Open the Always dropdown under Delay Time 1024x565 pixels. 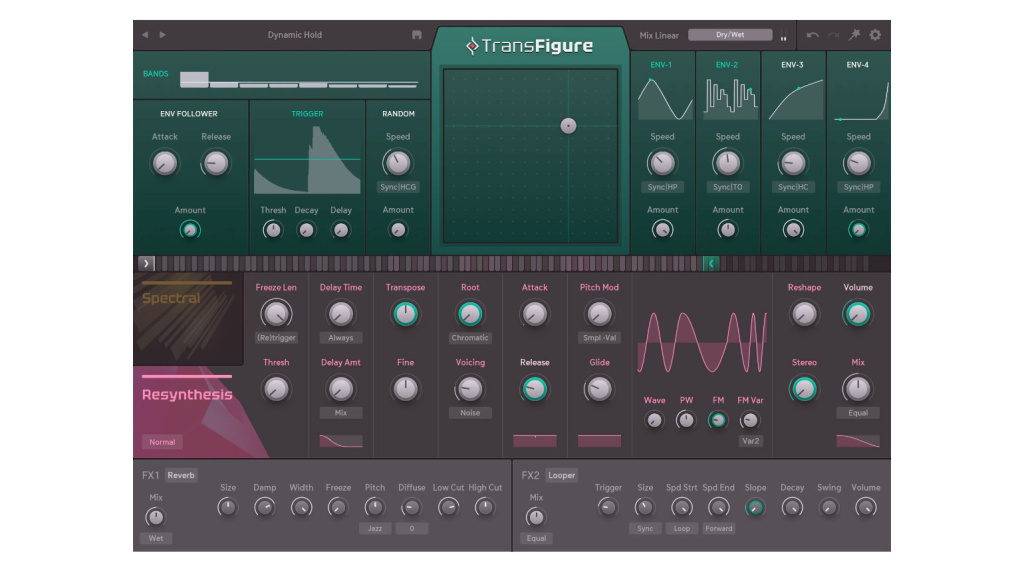[341, 338]
